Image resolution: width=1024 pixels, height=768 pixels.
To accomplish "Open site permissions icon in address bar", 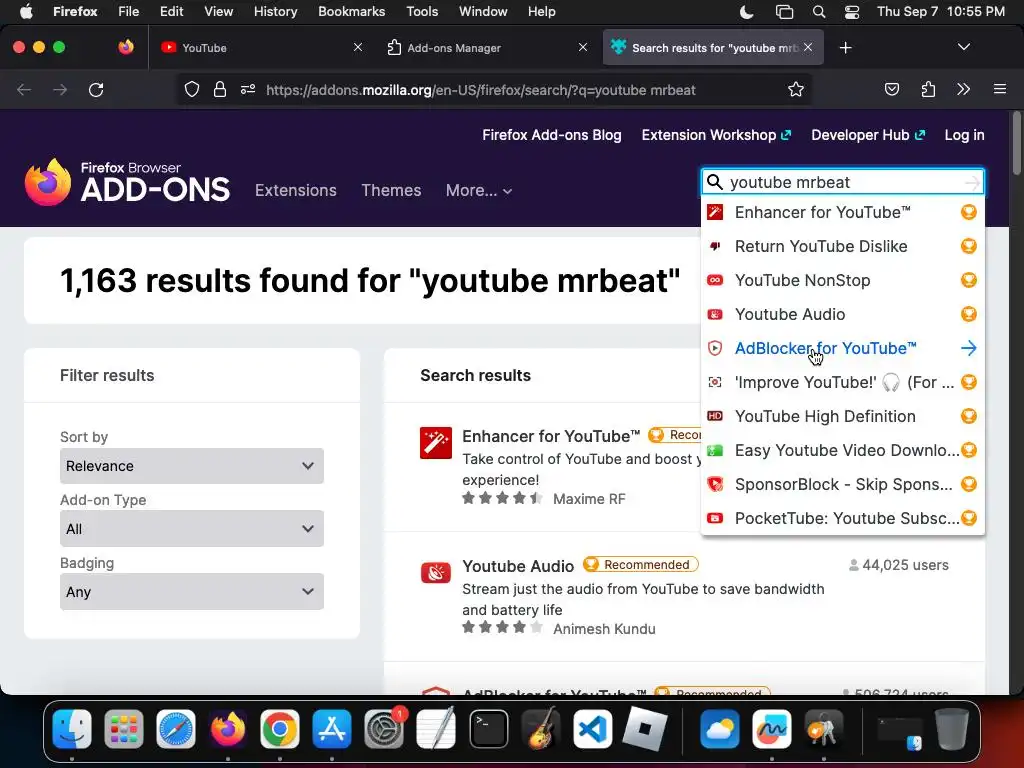I will 248,89.
